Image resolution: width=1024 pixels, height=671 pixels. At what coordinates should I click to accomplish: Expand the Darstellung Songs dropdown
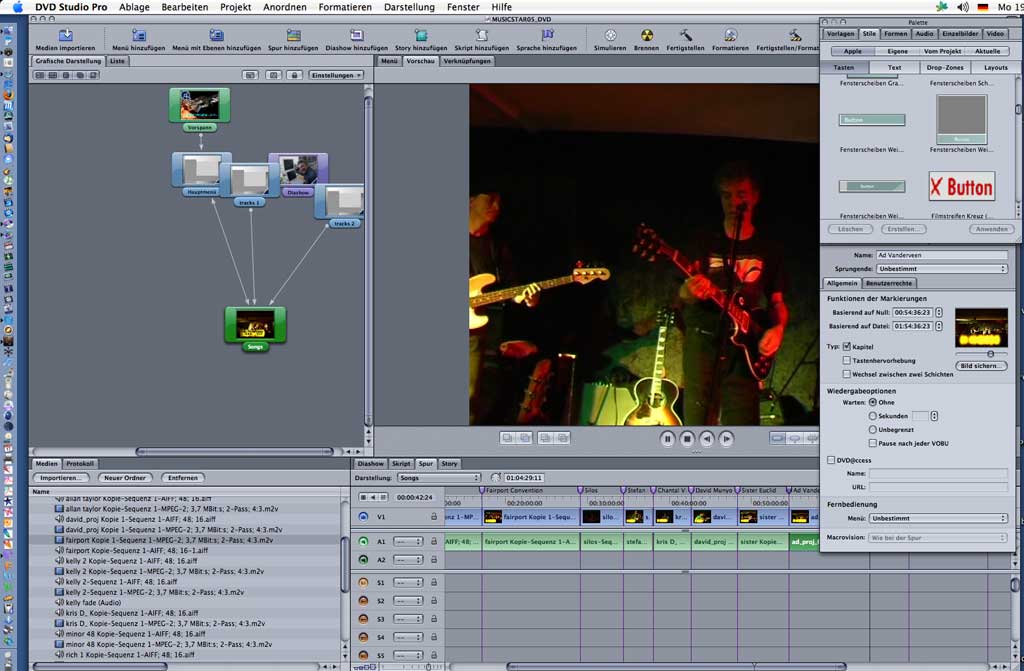438,478
